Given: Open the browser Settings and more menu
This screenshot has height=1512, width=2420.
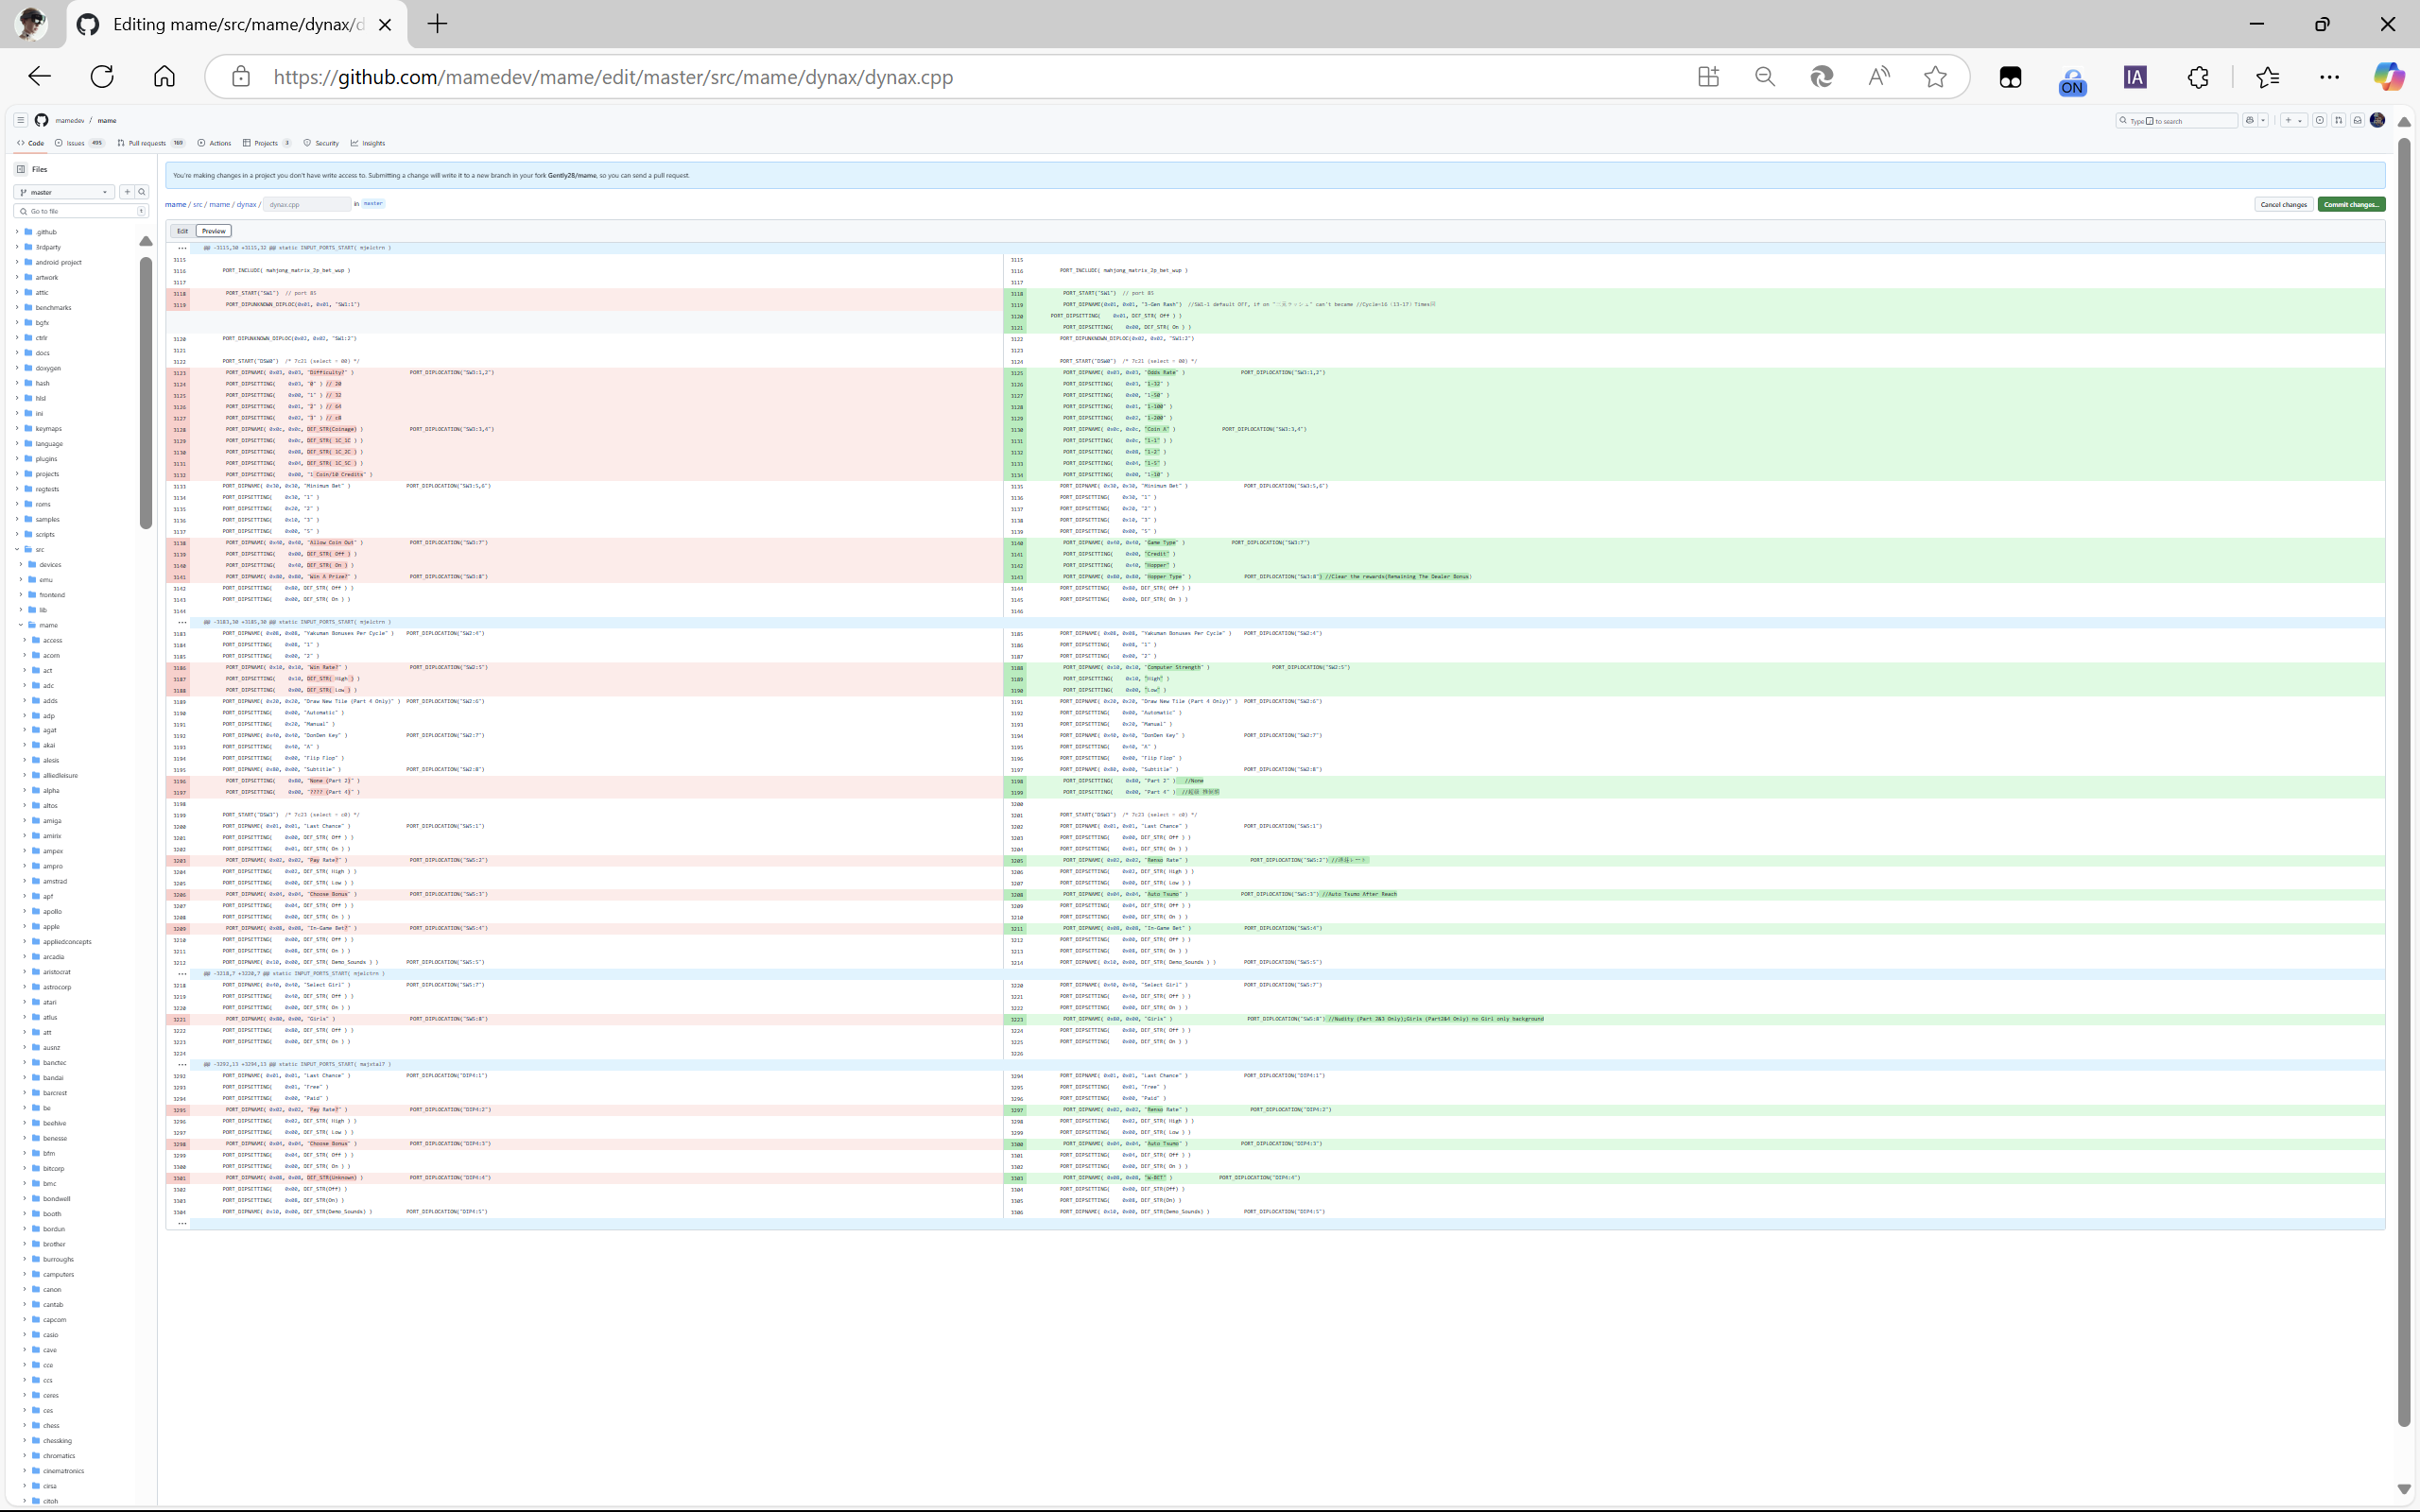Looking at the screenshot, I should point(2329,77).
